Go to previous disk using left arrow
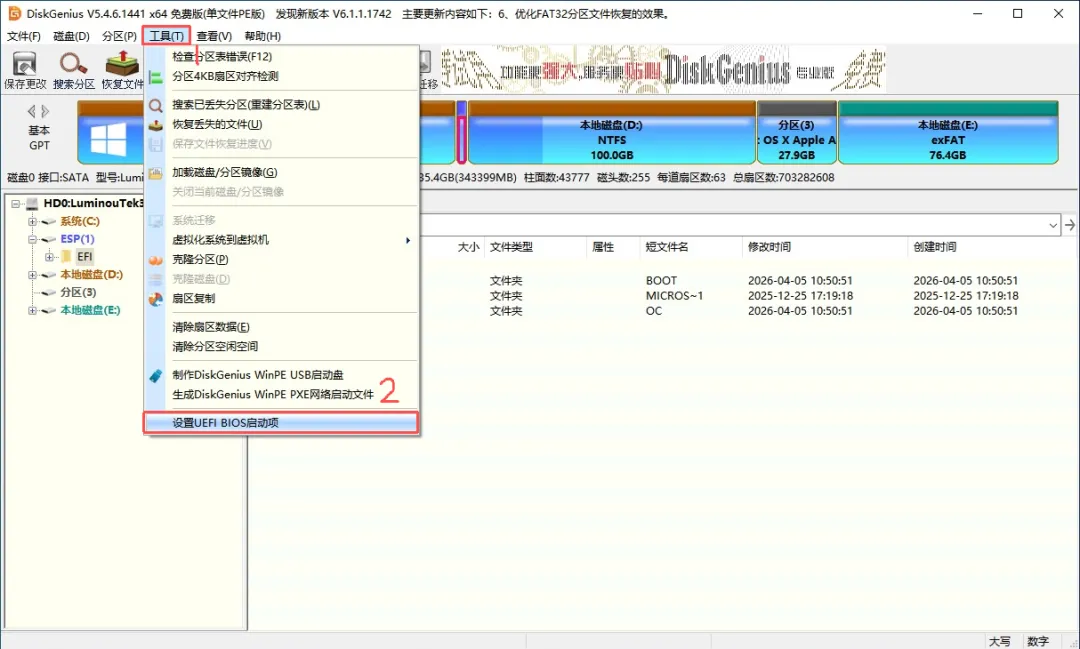Image resolution: width=1080 pixels, height=649 pixels. tap(31, 111)
